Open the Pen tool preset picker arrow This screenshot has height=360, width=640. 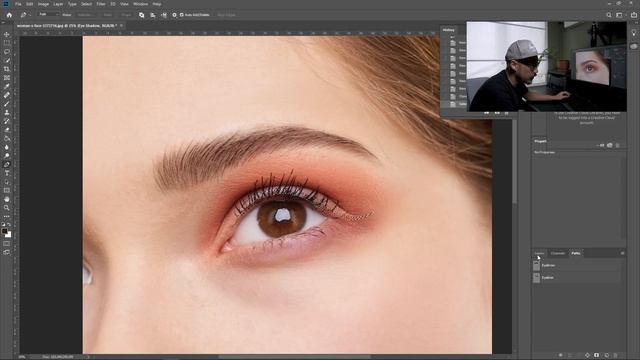pos(30,15)
